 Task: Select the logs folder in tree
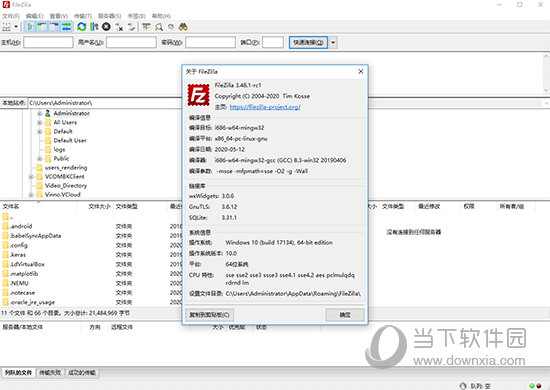click(x=59, y=149)
